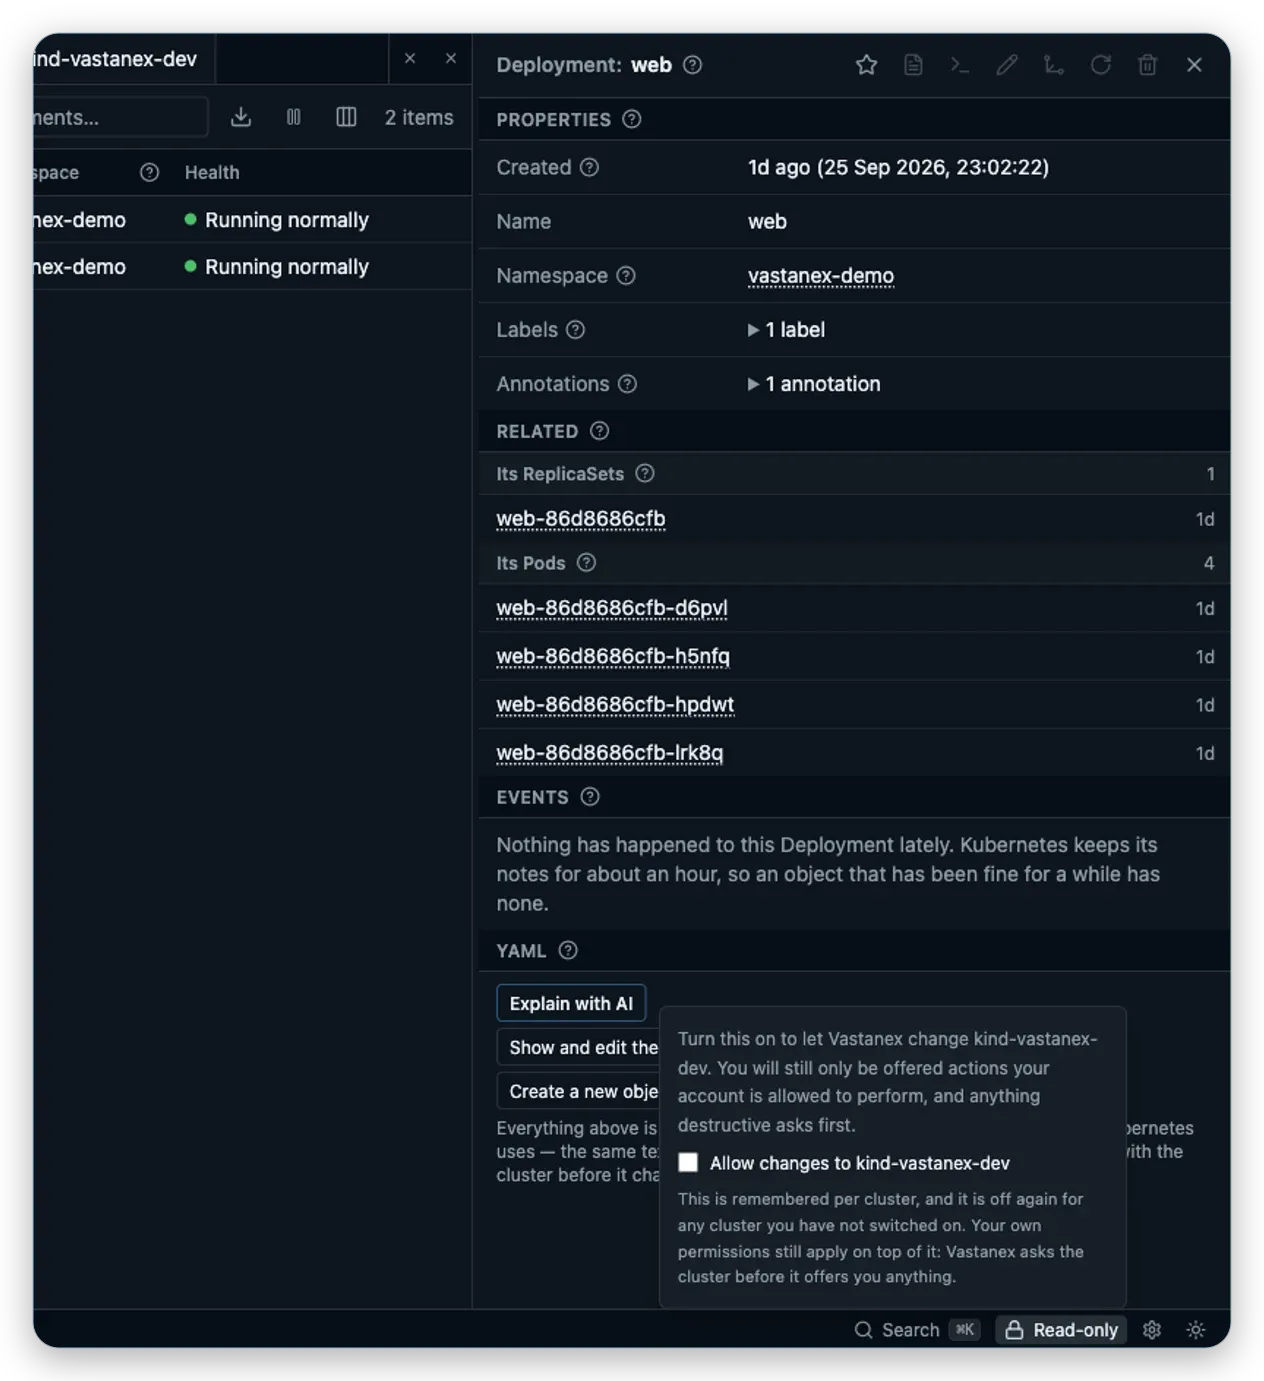Screen dimensions: 1264x1381
Task: Sort by the Health column header
Action: 212,172
